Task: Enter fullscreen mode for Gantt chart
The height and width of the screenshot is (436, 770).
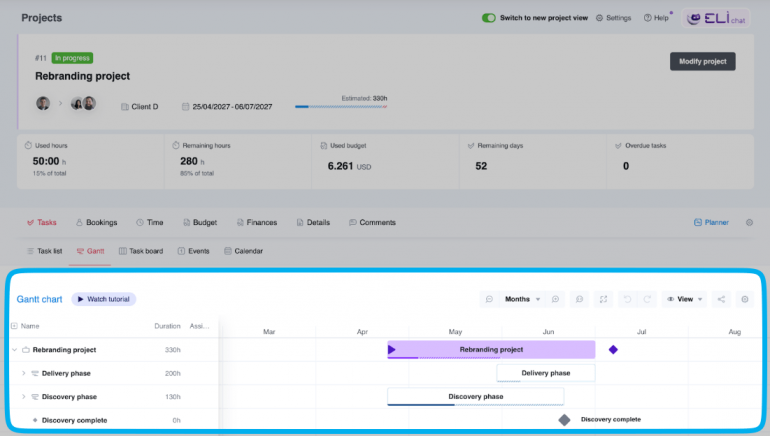Action: tap(603, 299)
